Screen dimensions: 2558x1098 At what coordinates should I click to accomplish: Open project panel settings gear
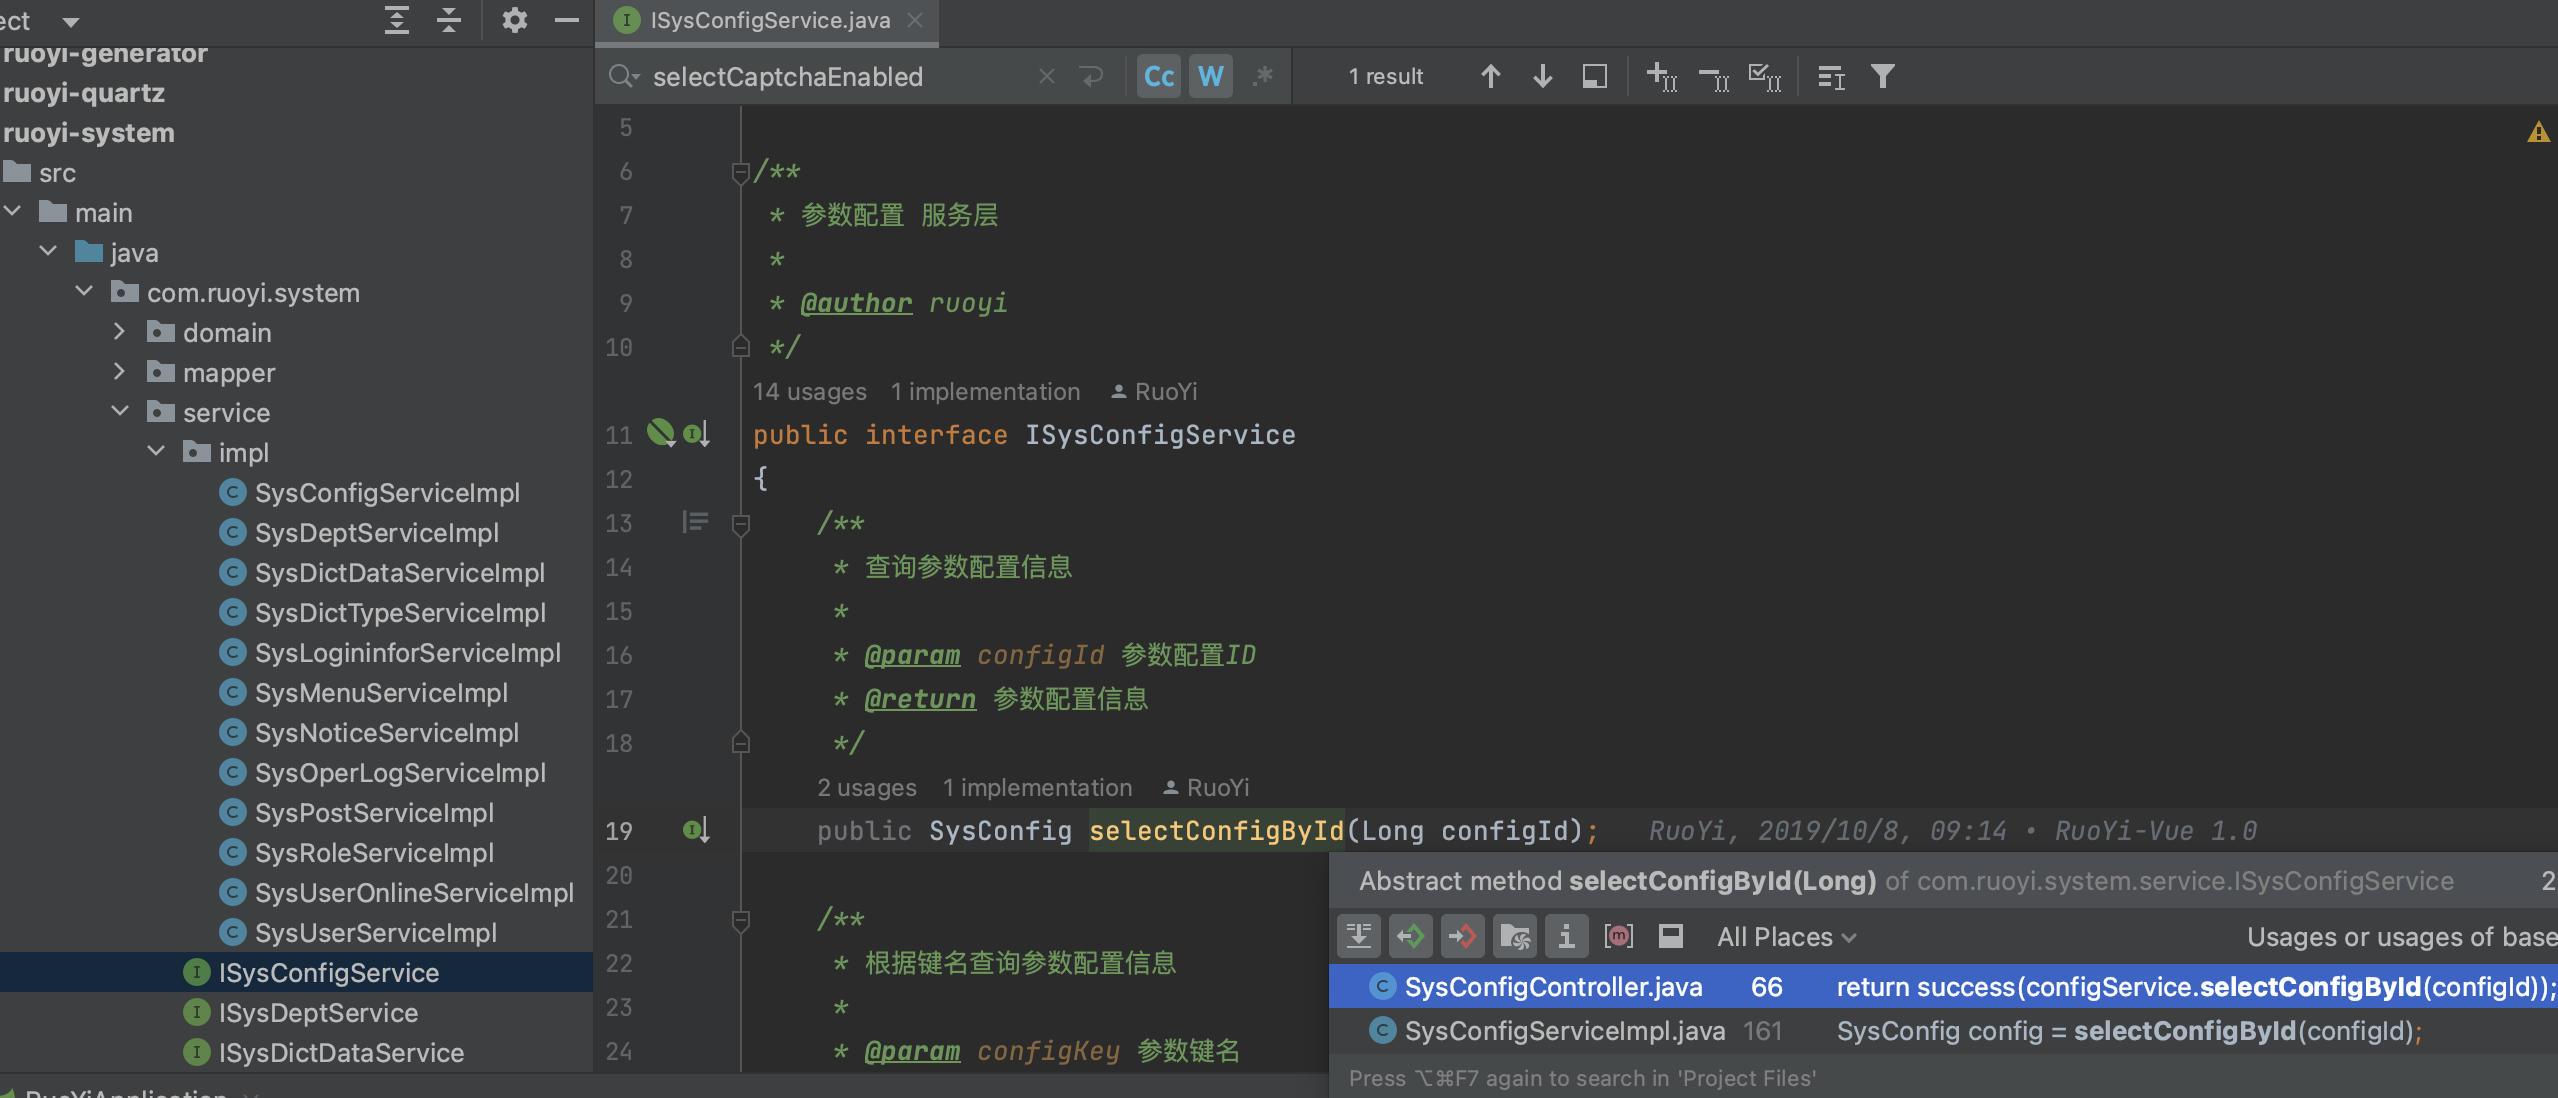coord(514,20)
